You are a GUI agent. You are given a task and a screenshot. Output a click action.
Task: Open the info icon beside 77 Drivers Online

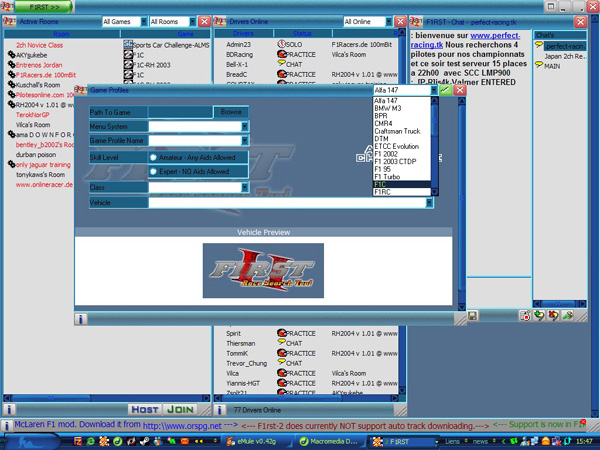coord(219,410)
